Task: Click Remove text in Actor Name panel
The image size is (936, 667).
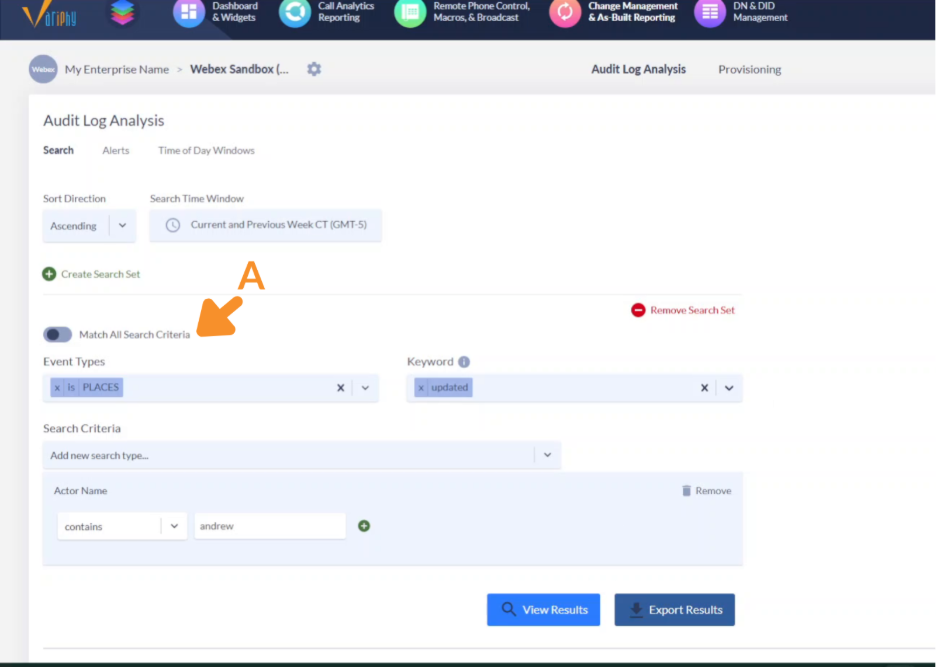Action: click(x=713, y=490)
